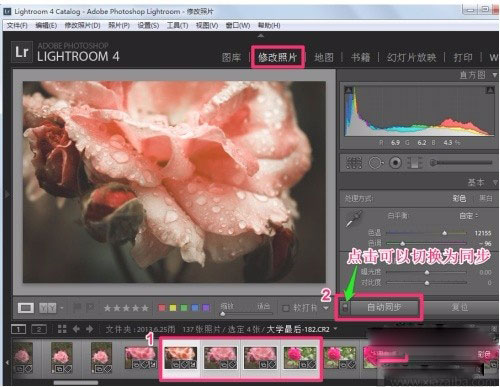Adjust the zoom (缩放) slider

pos(247,314)
